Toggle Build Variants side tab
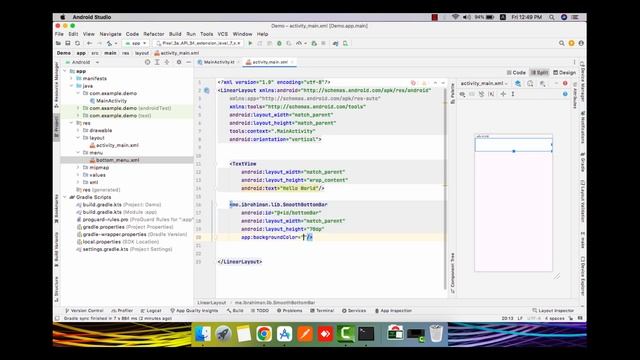Image resolution: width=640 pixels, height=360 pixels. [56, 249]
